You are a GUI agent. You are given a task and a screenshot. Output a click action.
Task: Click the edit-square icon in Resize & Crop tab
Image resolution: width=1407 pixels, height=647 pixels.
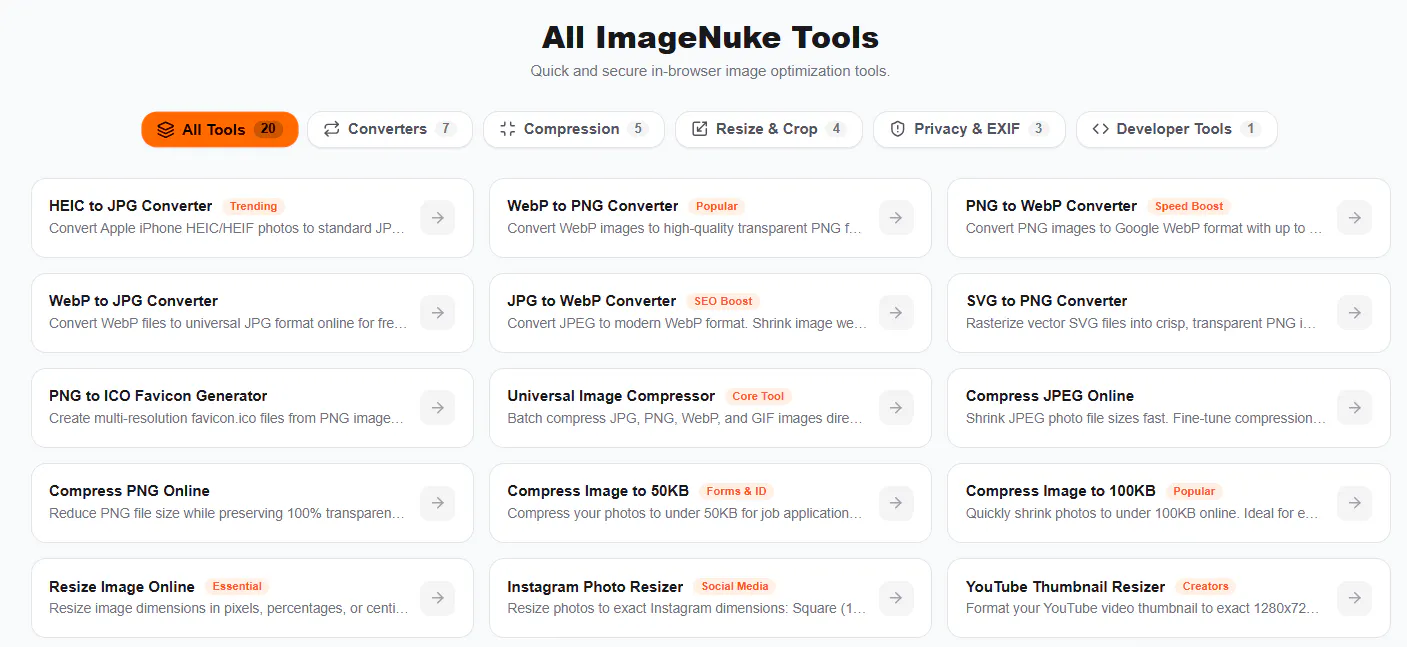click(x=700, y=129)
